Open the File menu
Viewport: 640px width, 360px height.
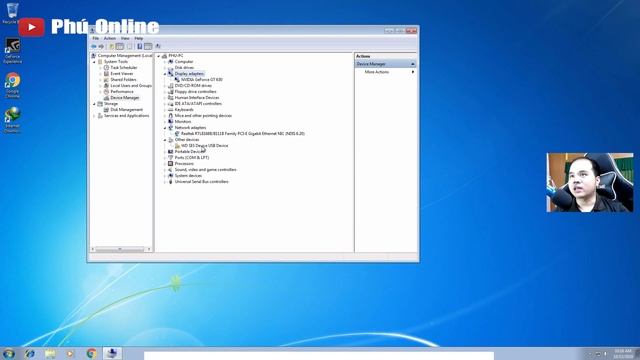coord(96,38)
